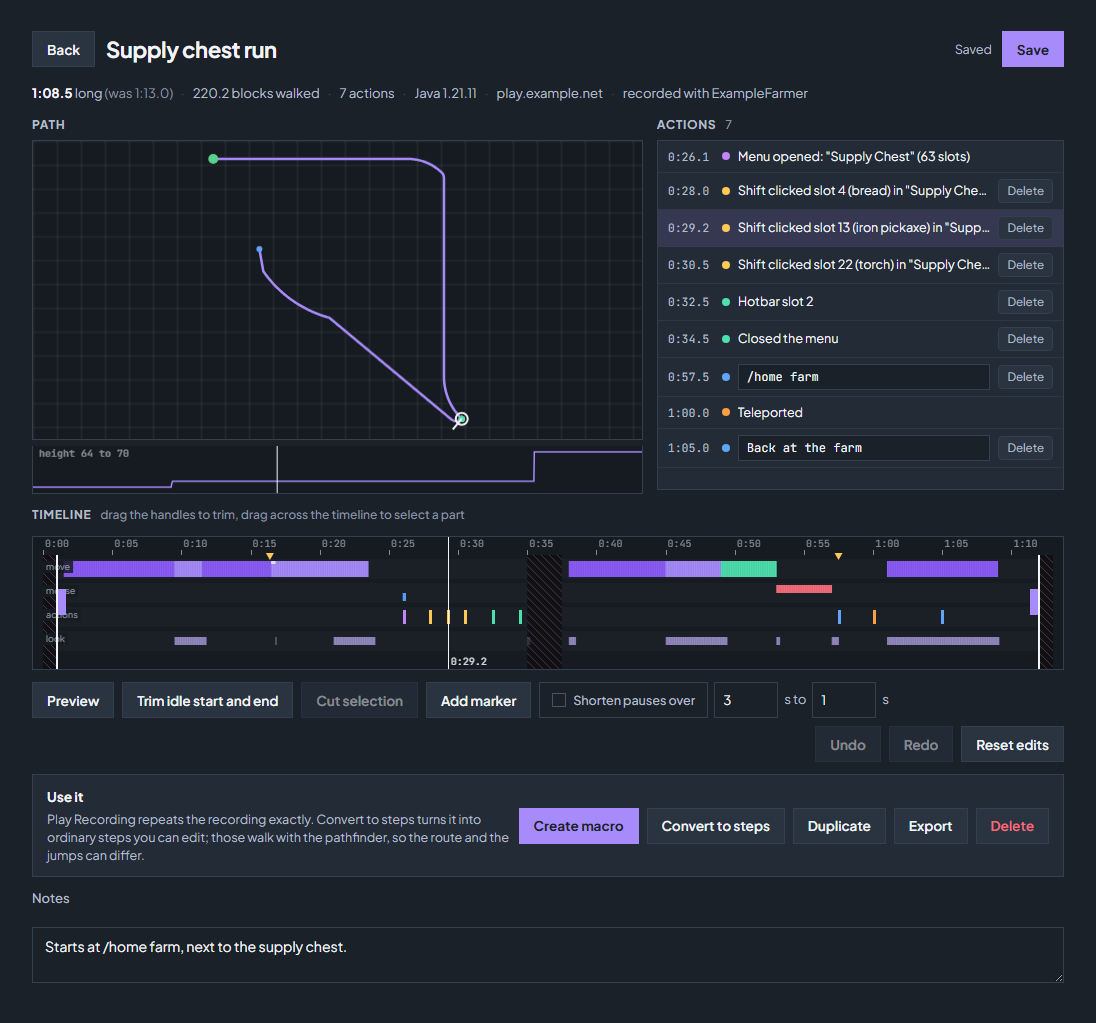1096x1023 pixels.
Task: Click the blue start dot of the short inner path
Action: click(259, 249)
